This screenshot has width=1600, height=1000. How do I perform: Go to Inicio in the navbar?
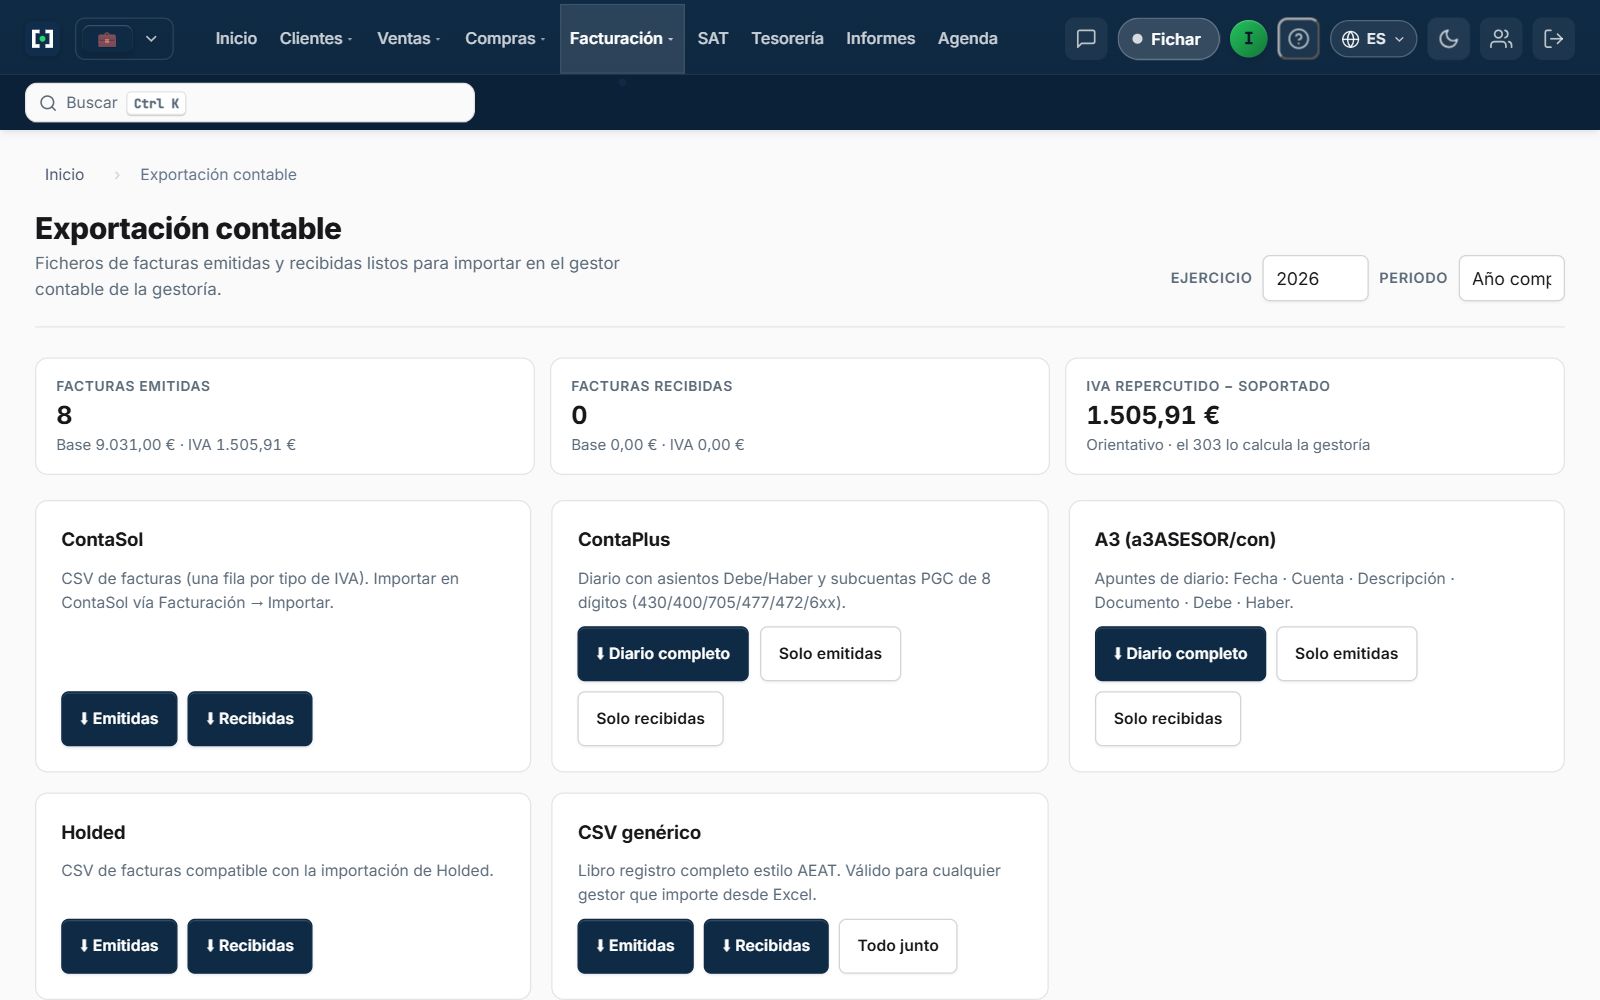[x=236, y=38]
